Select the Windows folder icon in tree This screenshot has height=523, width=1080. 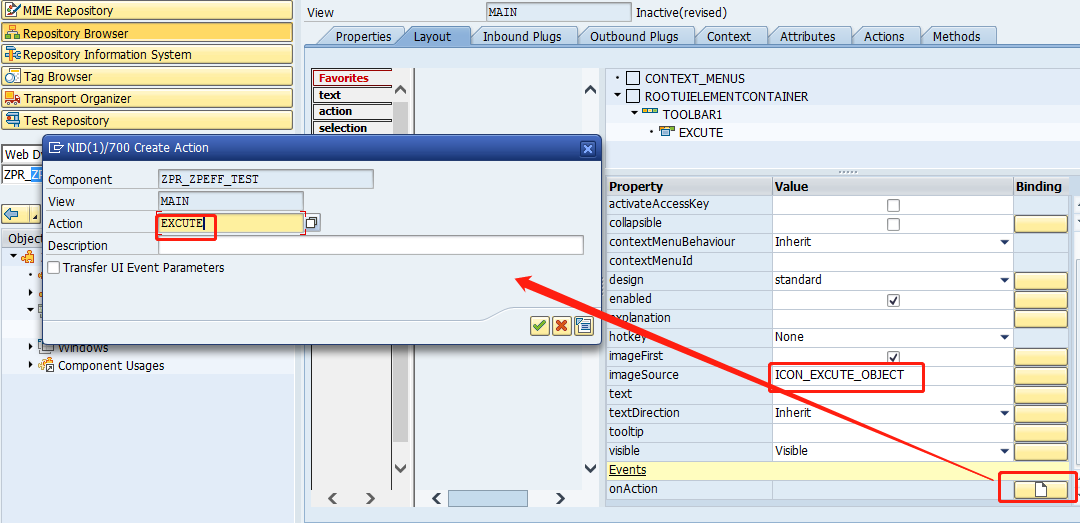tap(46, 347)
